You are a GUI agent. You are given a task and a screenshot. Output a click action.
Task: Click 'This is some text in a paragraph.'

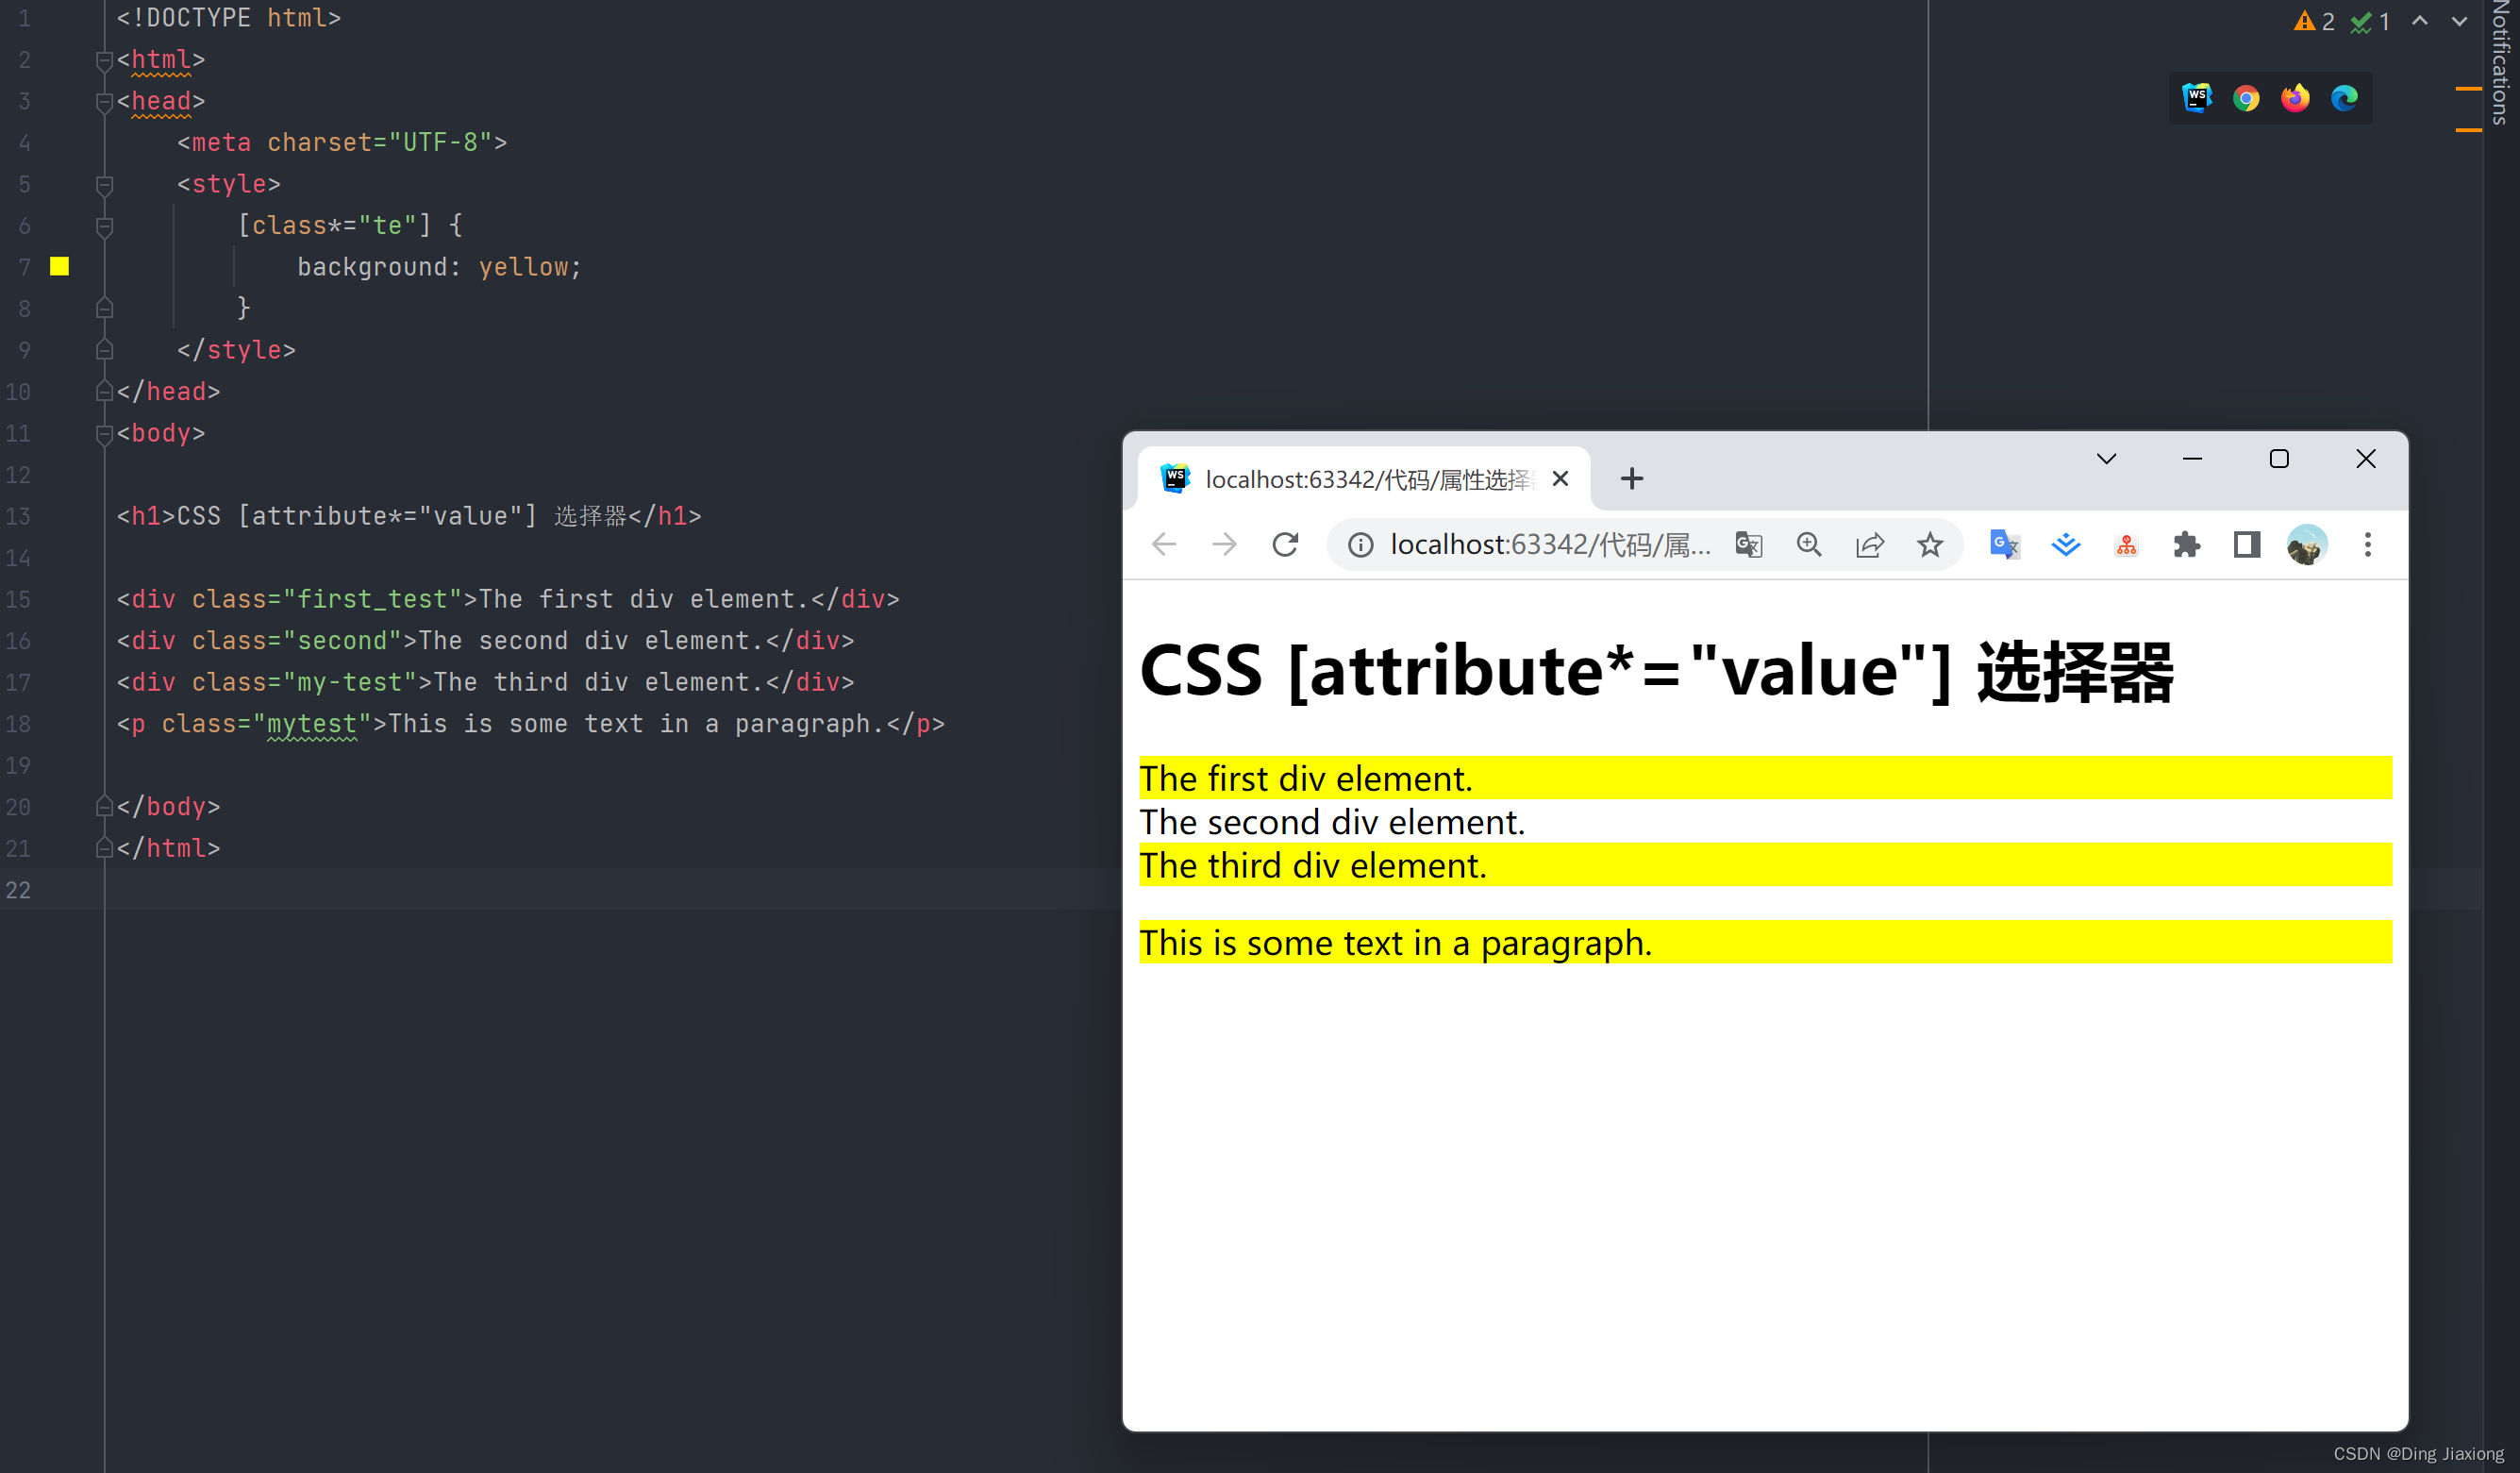pos(1395,943)
